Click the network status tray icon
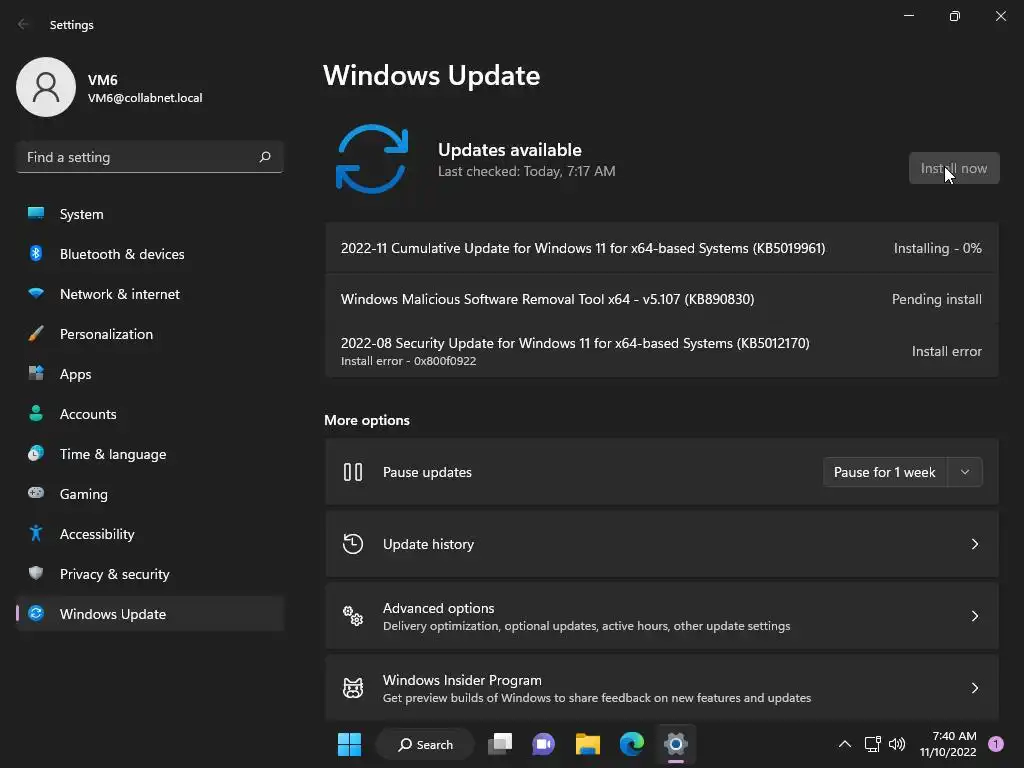1024x768 pixels. pos(872,744)
